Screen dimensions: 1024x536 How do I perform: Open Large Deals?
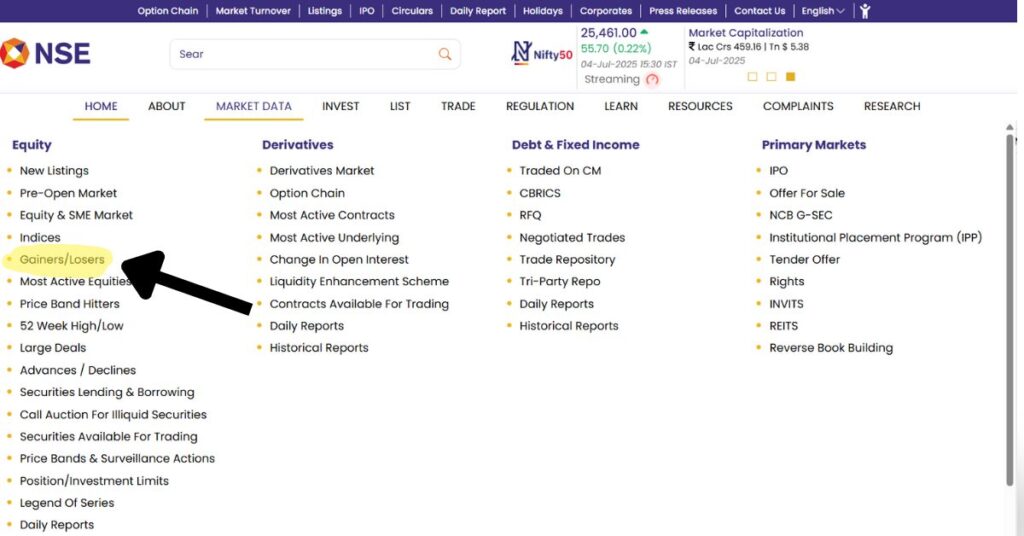click(53, 348)
